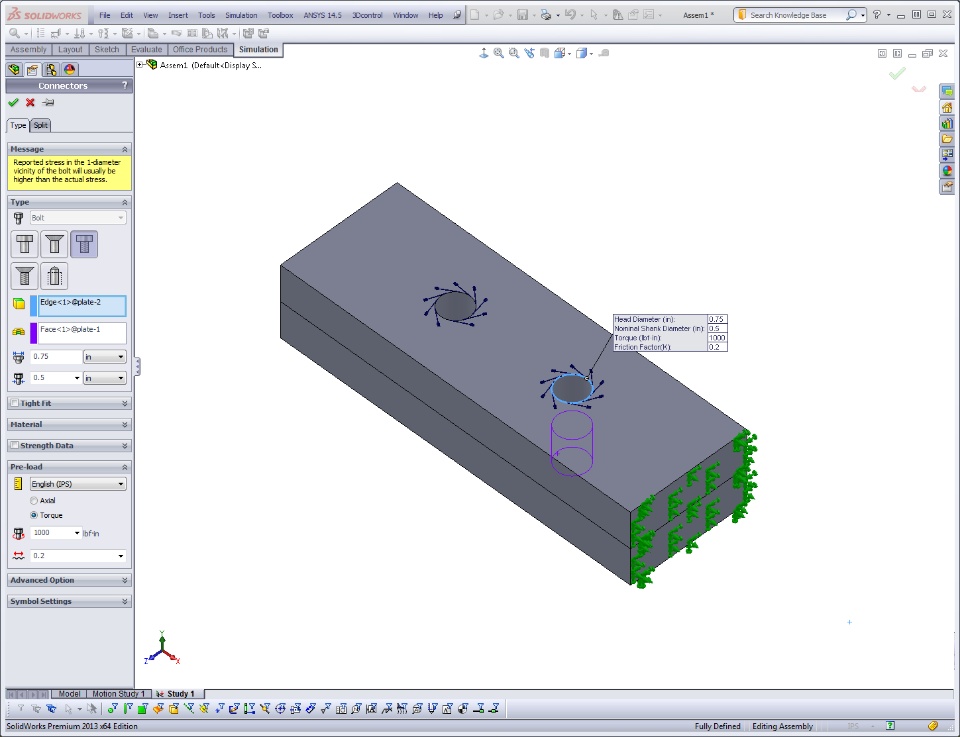Open Design Library task pane icon
The image size is (960, 737).
click(947, 123)
